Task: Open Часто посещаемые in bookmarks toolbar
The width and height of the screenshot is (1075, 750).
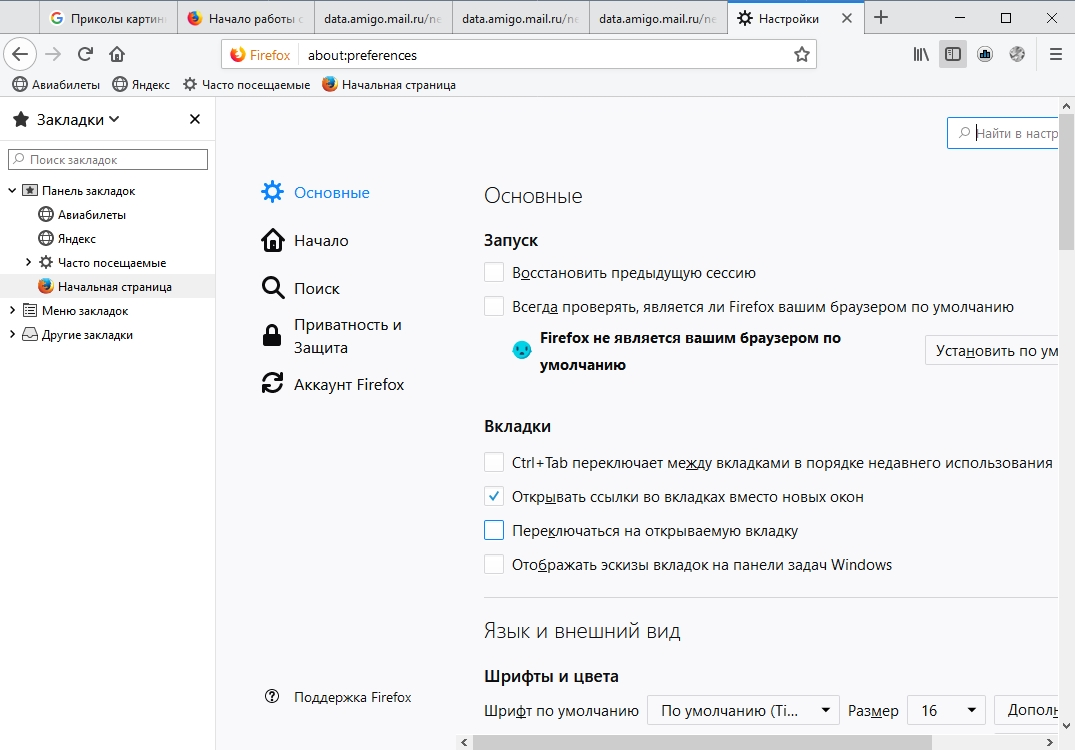Action: pyautogui.click(x=246, y=84)
